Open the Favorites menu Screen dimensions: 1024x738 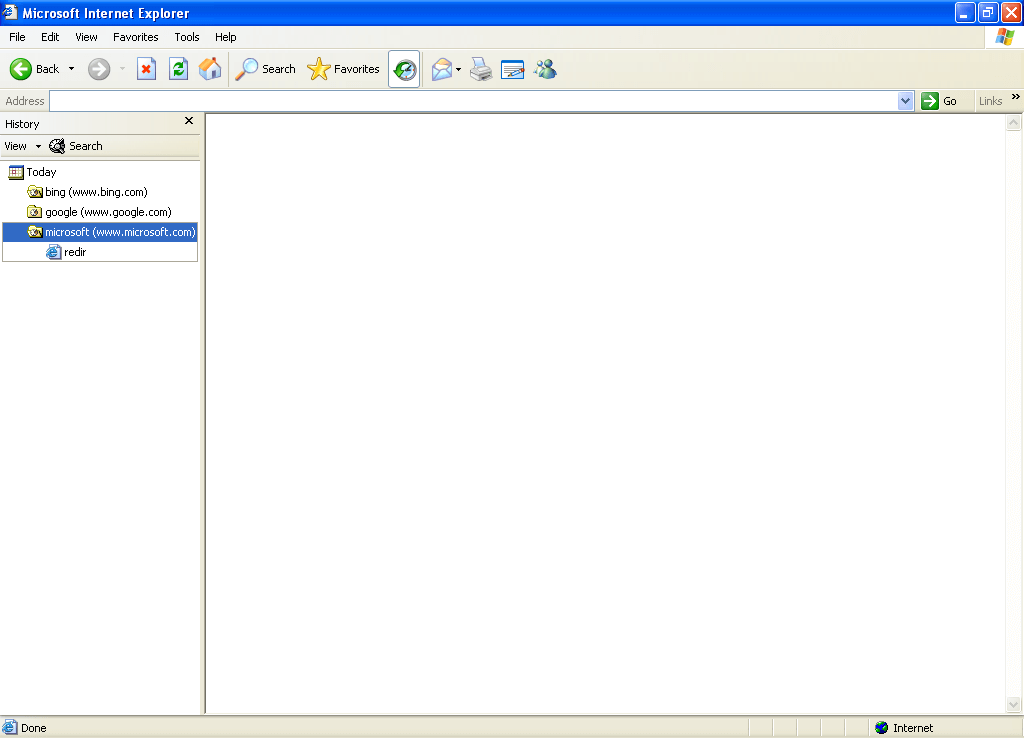point(136,37)
